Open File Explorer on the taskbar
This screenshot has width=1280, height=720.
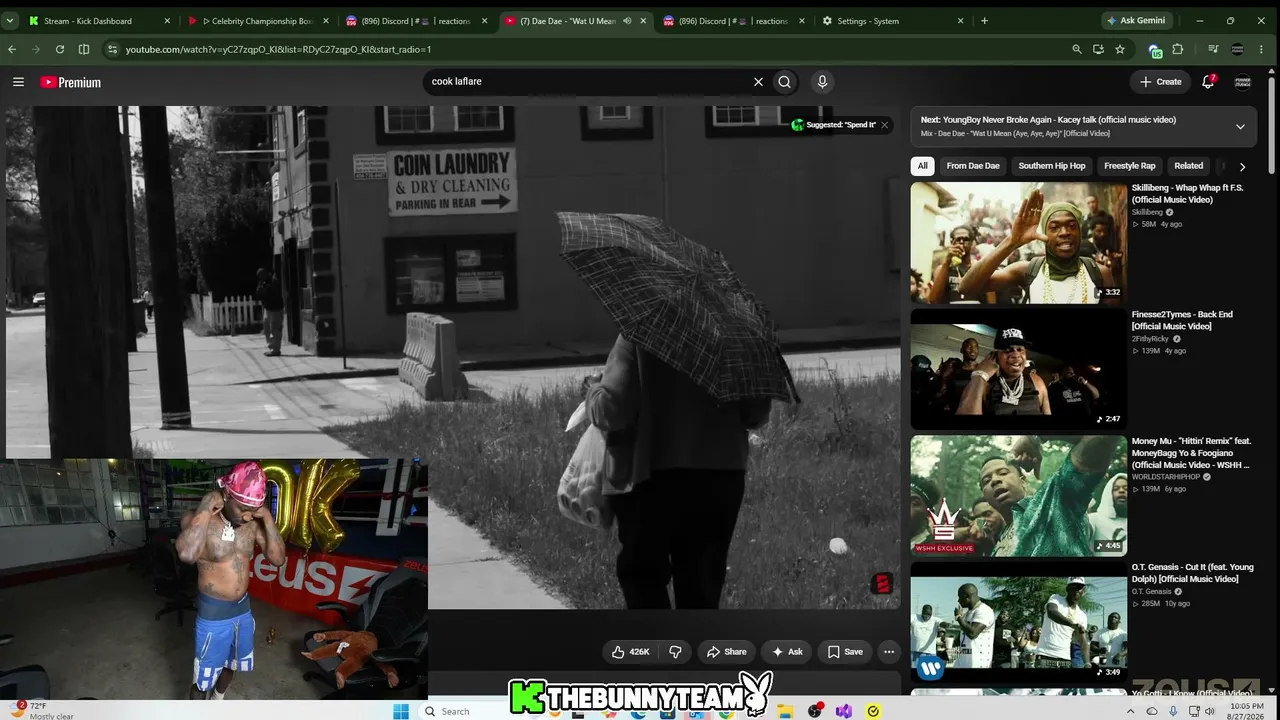tap(786, 711)
